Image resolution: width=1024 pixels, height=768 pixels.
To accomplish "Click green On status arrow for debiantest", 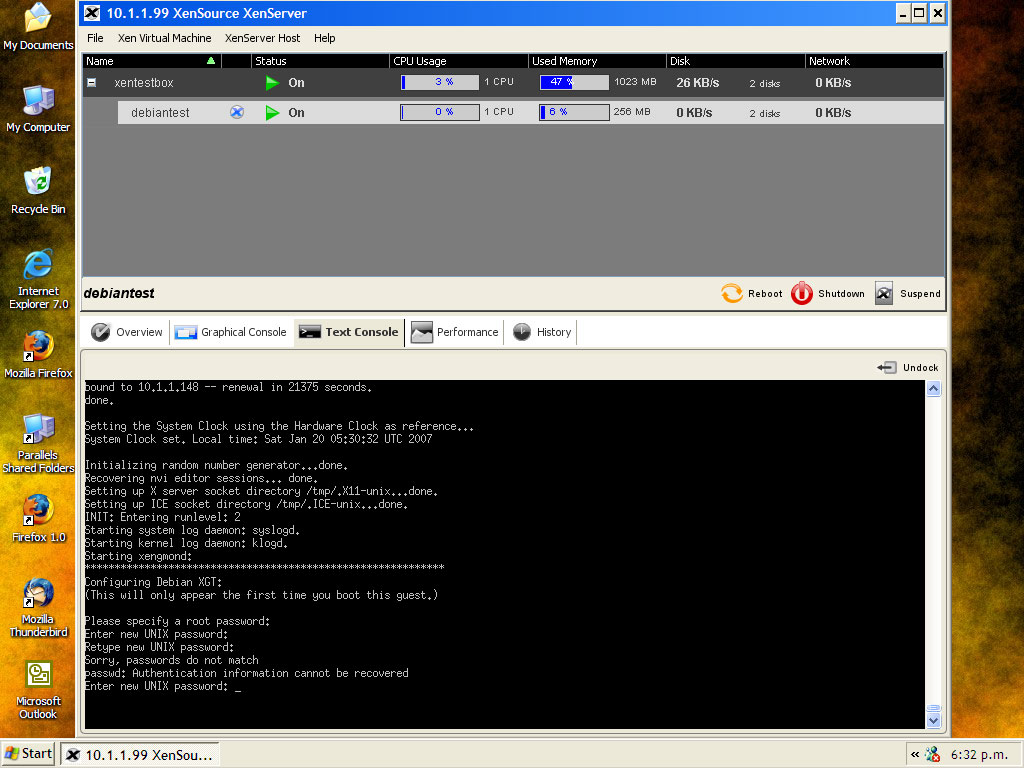I will pyautogui.click(x=272, y=113).
